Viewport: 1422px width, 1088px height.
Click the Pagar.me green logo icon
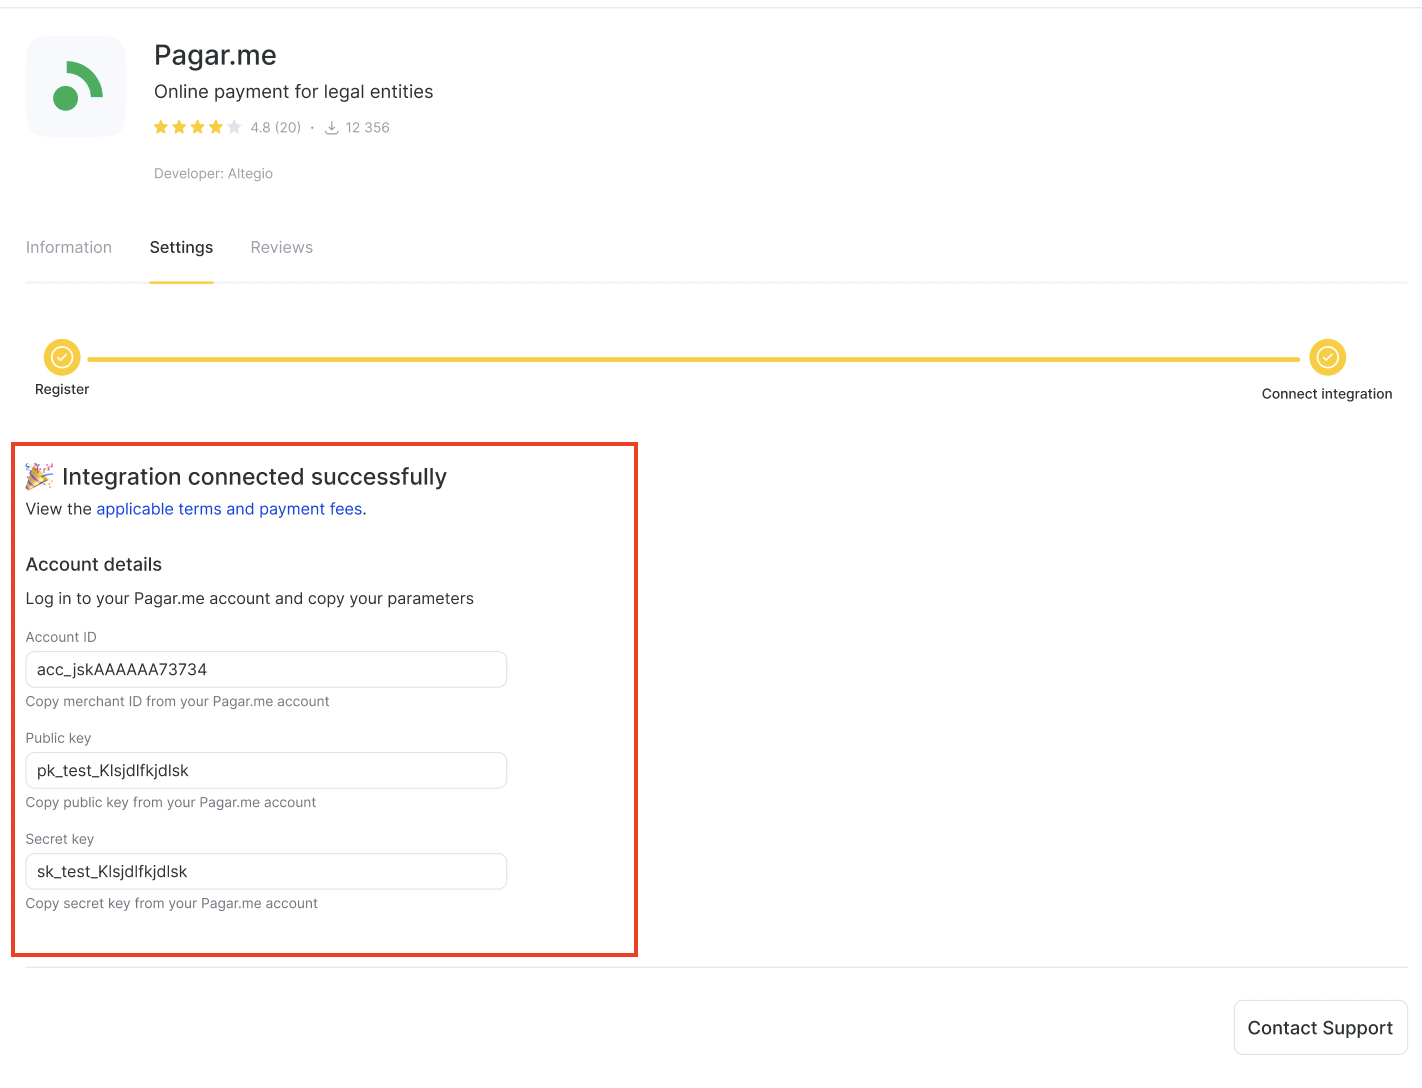click(76, 87)
